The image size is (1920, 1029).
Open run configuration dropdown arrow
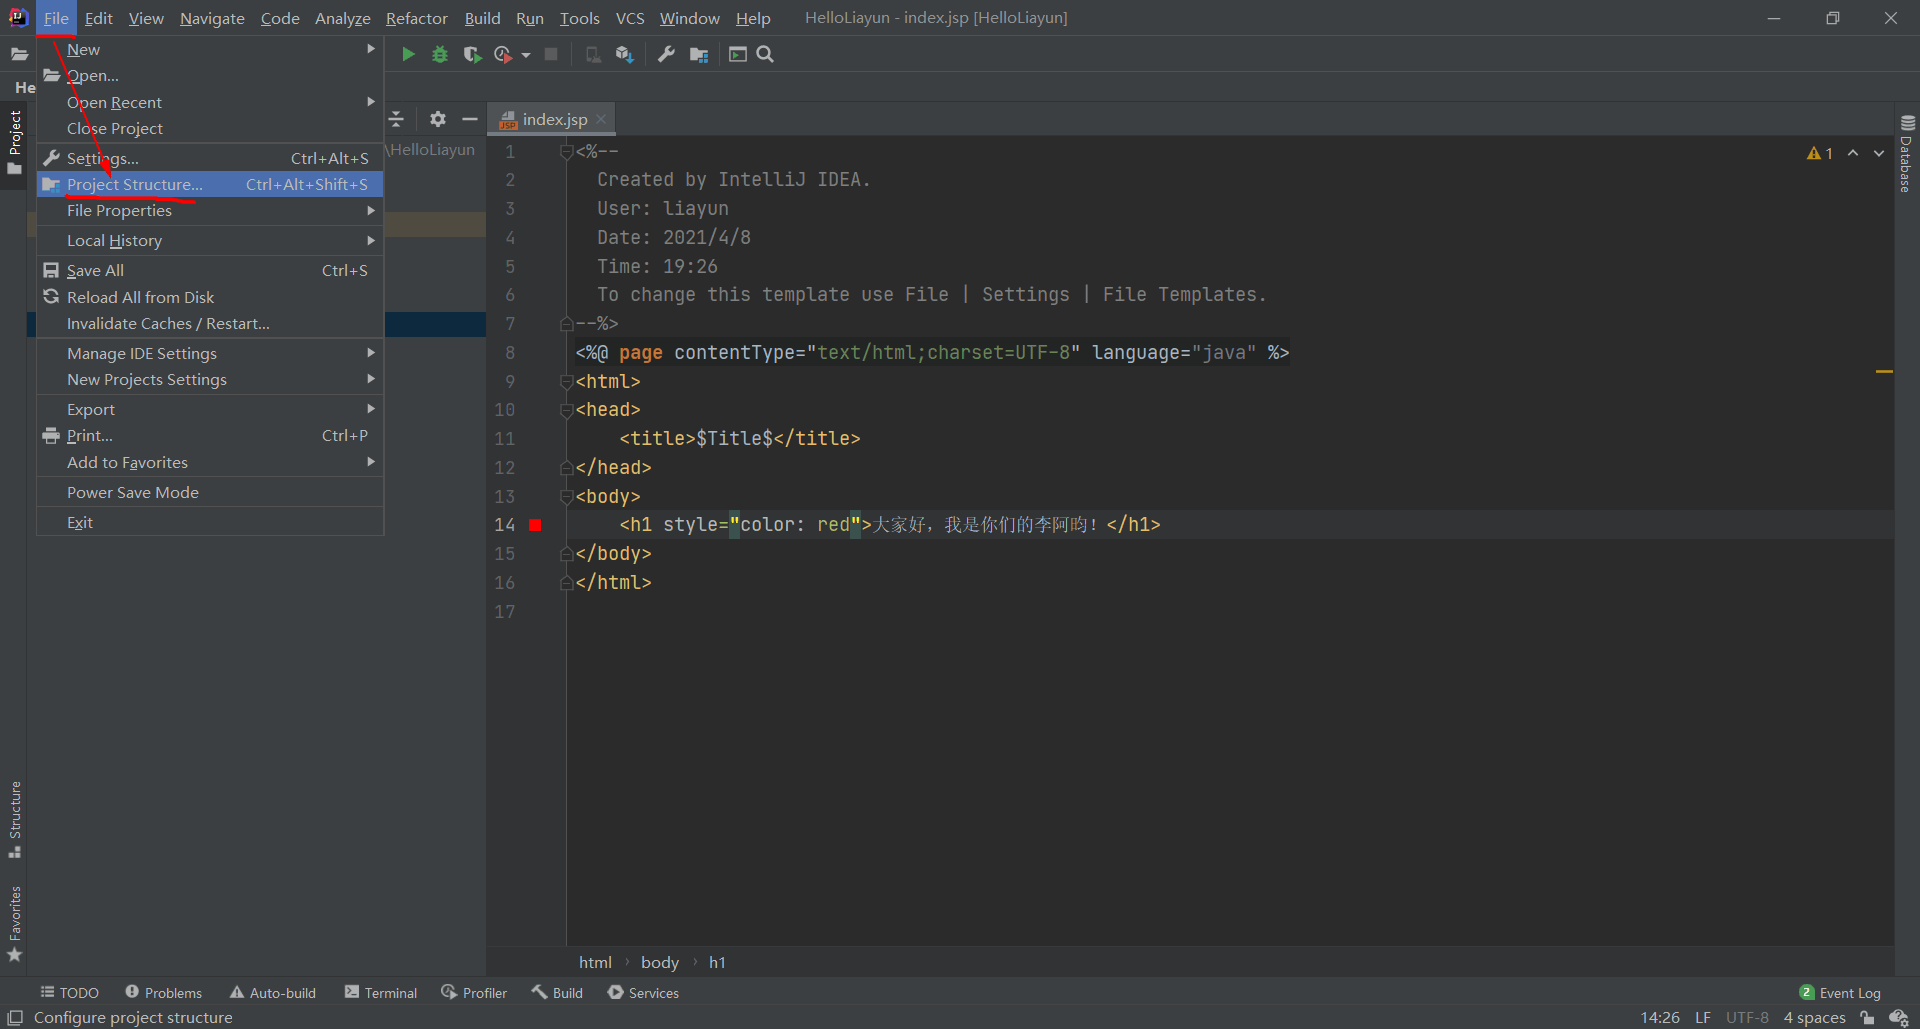click(526, 55)
